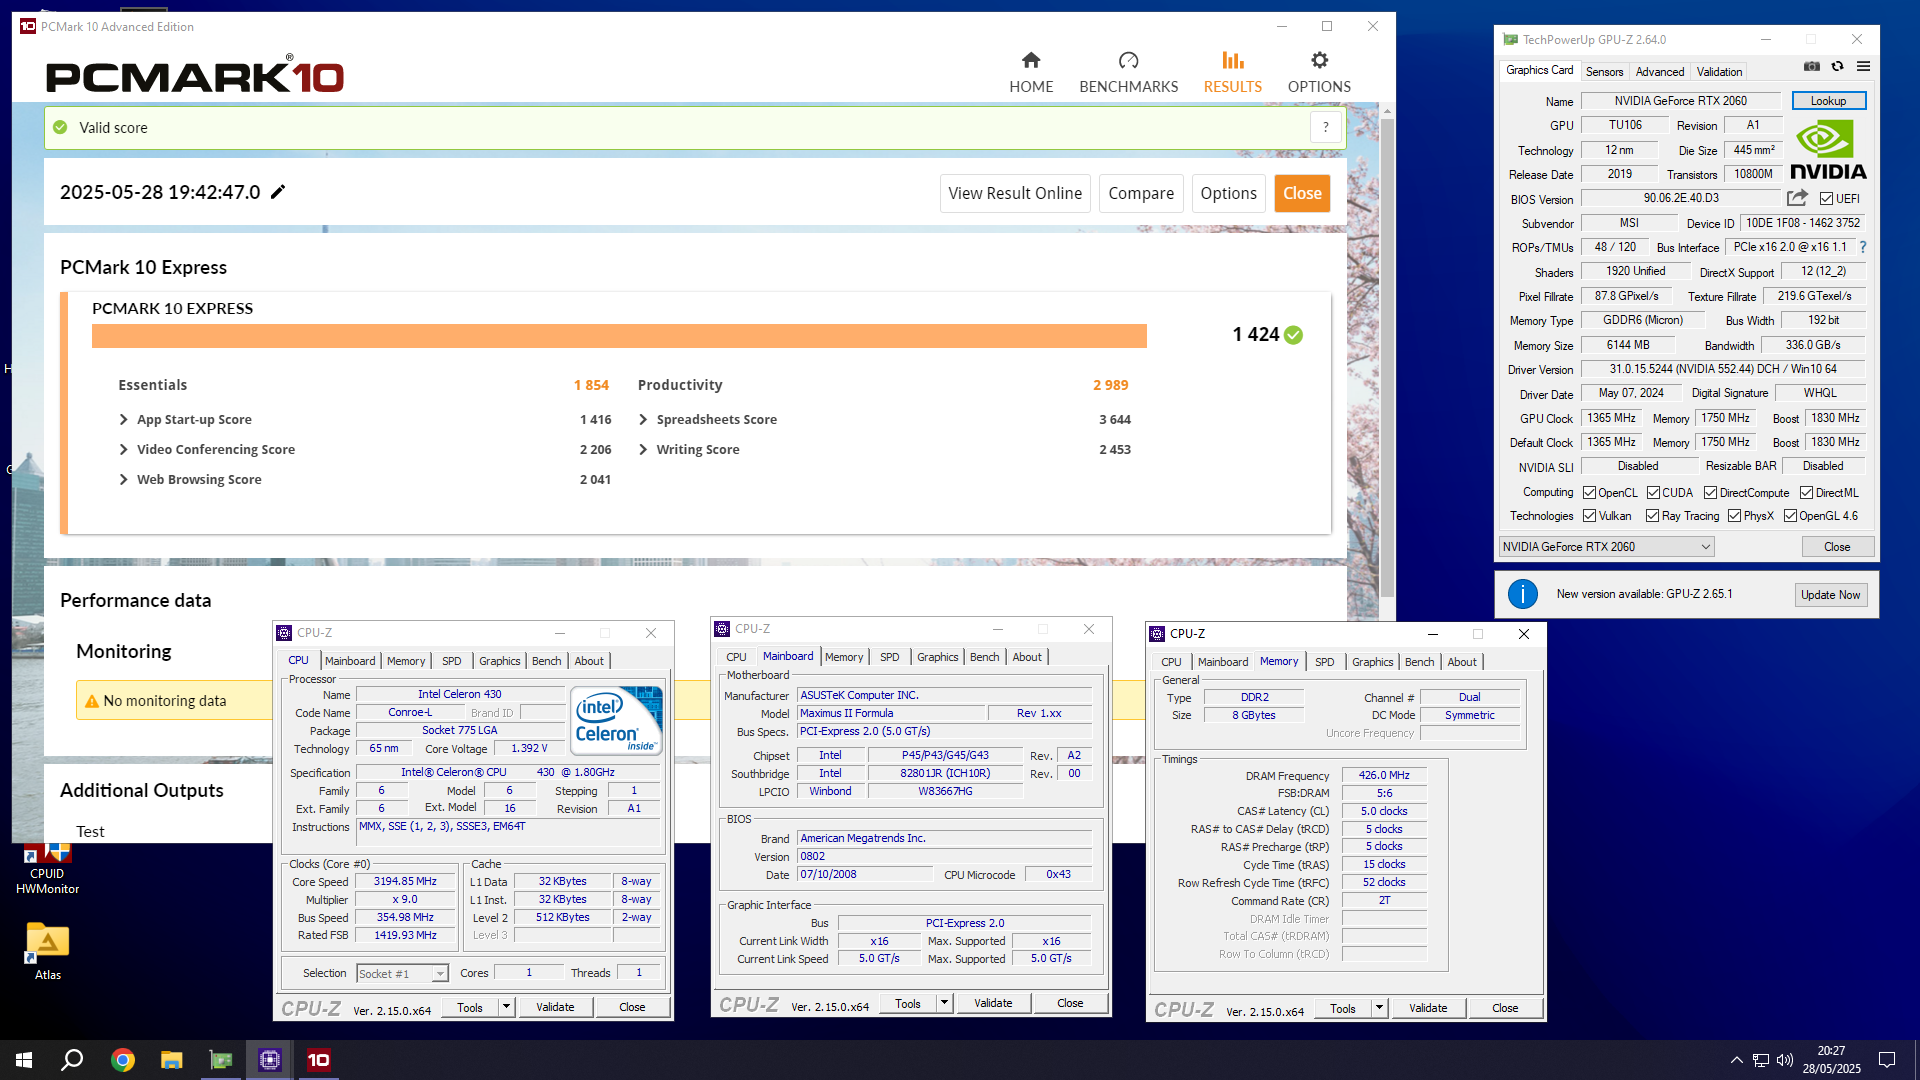The height and width of the screenshot is (1080, 1920).
Task: Click the NVIDIA logo in GPU-Z
Action: coord(1827,150)
